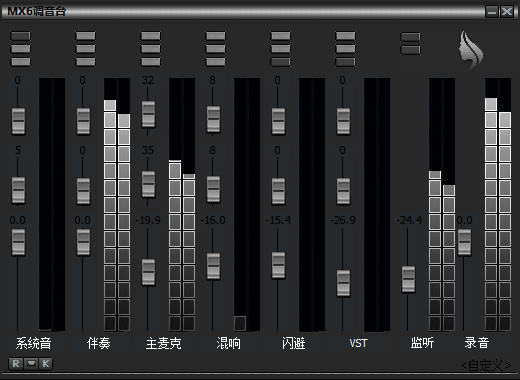Toggle the middle switch above 闪避 channel
Screen dimensions: 520x380
(280, 49)
